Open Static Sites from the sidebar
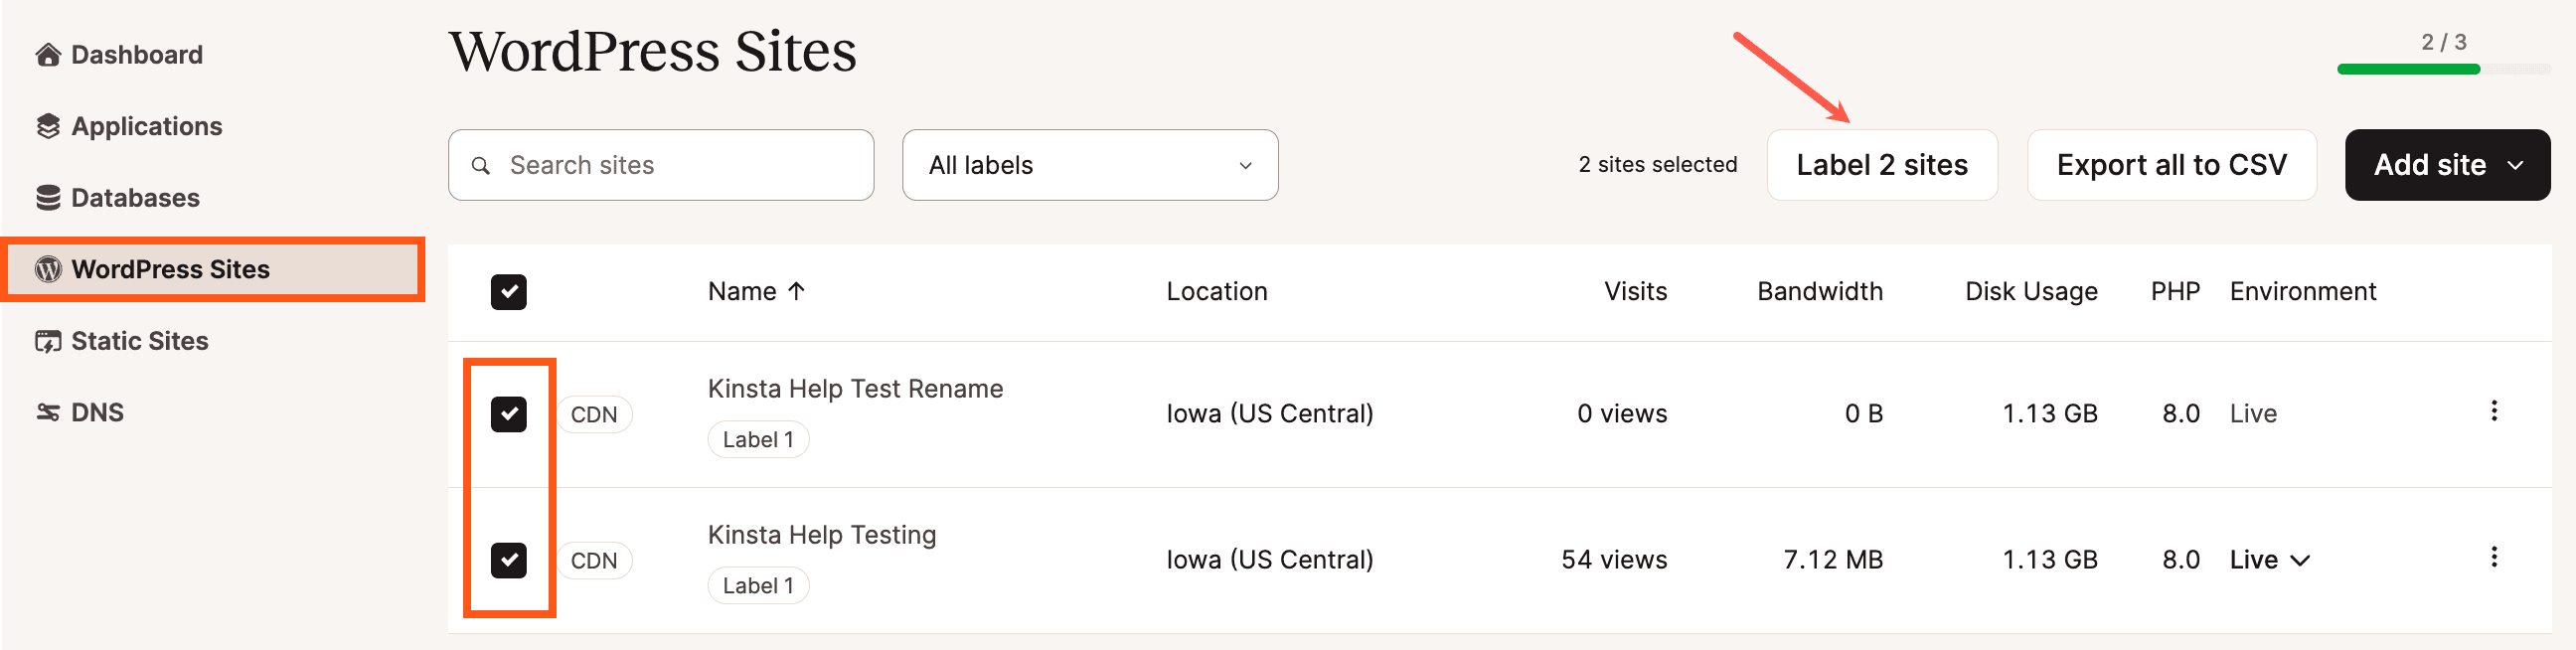2576x650 pixels. pyautogui.click(x=139, y=341)
